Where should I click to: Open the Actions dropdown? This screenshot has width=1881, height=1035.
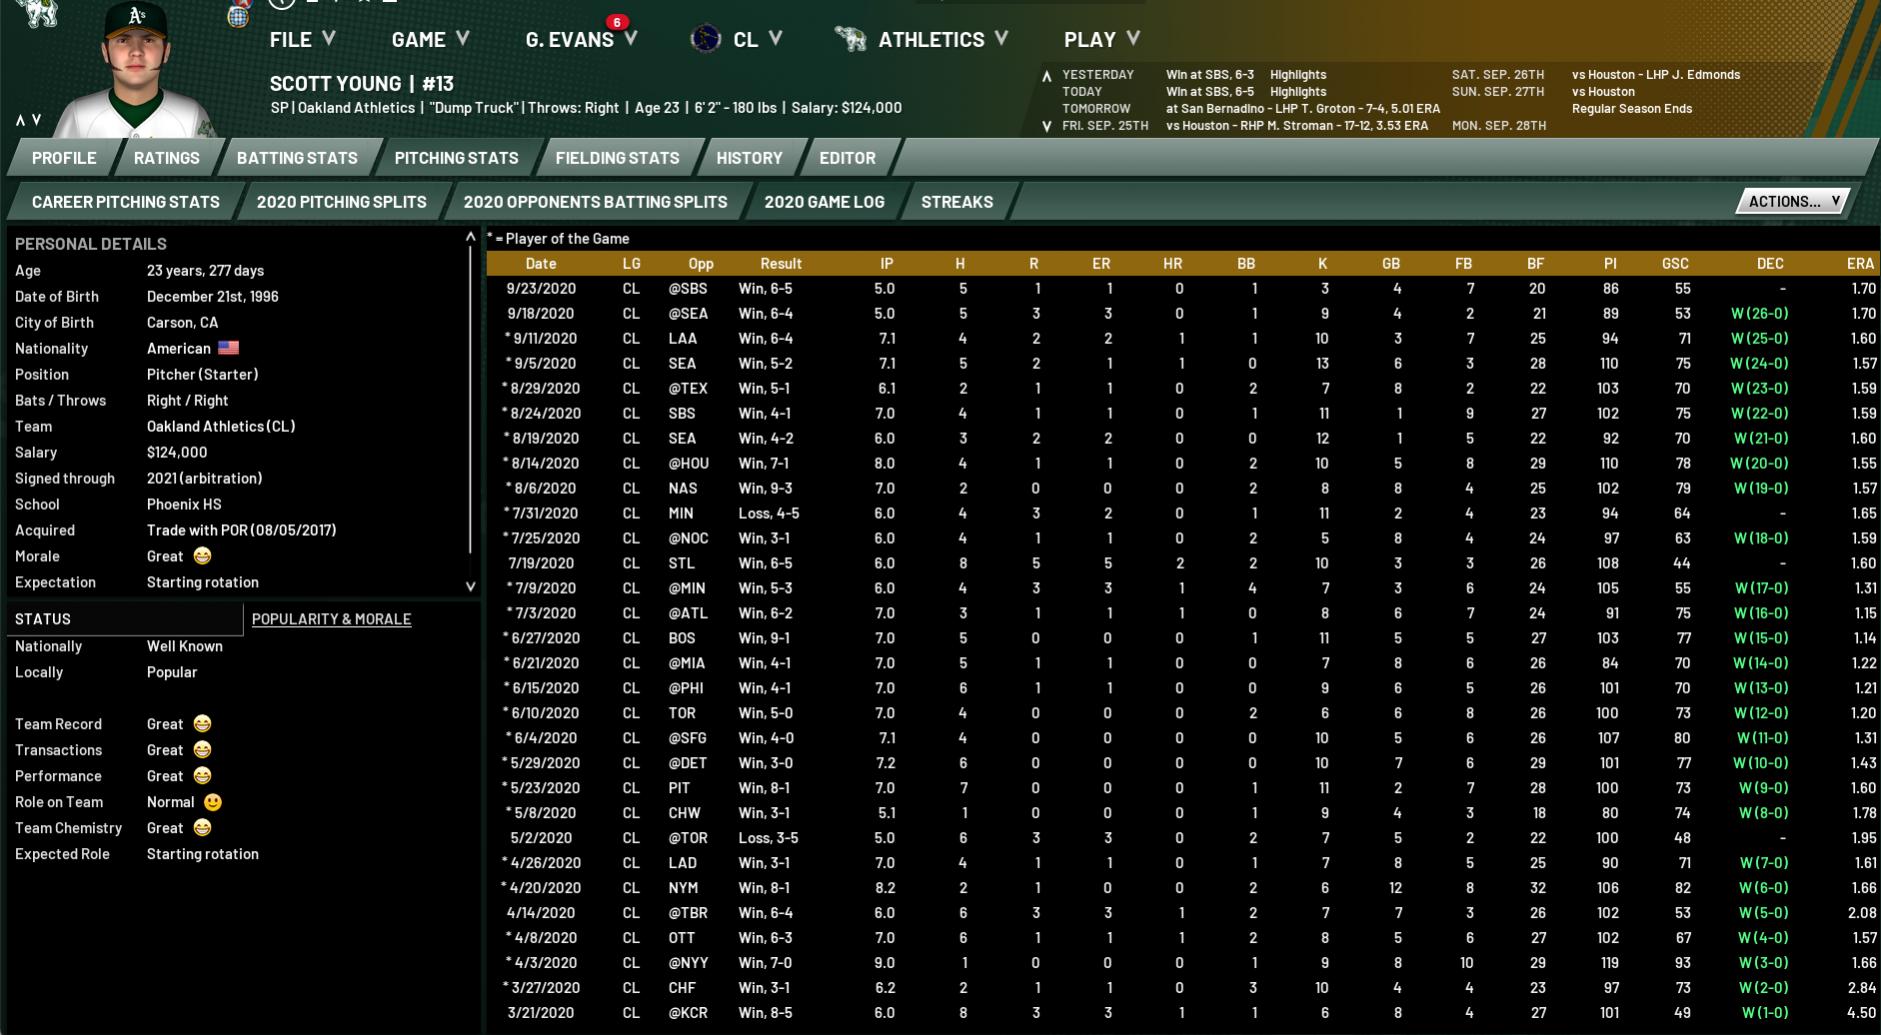(1792, 201)
